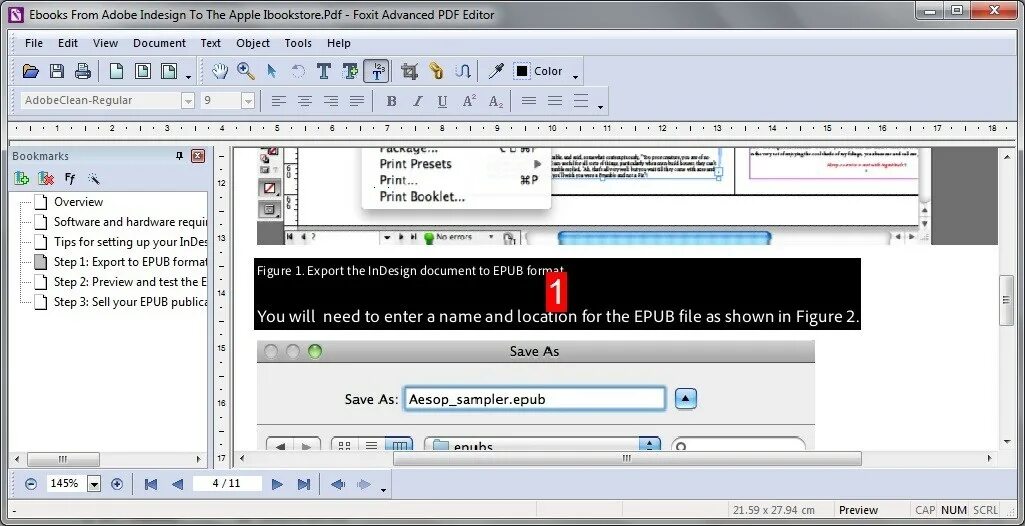1025x526 pixels.
Task: Go to the previous page
Action: point(176,484)
